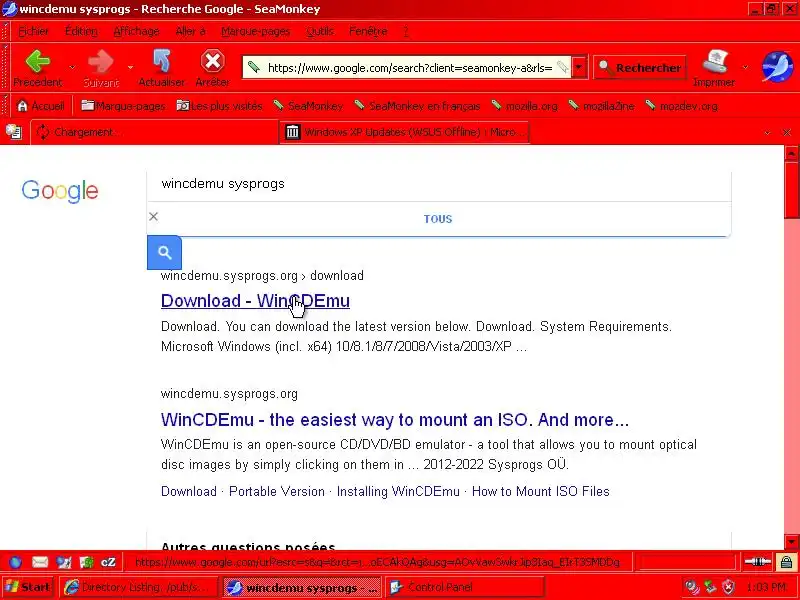Click the Google logo
The image size is (800, 600).
click(x=60, y=191)
